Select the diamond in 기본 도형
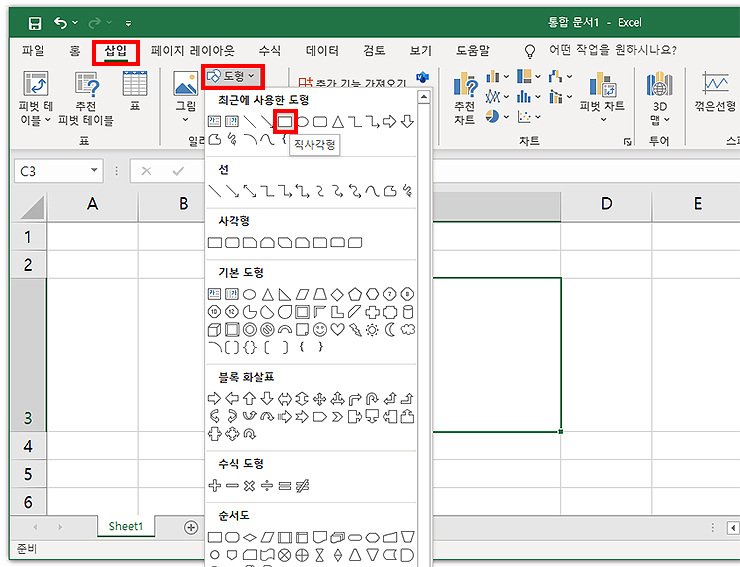This screenshot has width=740, height=567. click(x=337, y=295)
